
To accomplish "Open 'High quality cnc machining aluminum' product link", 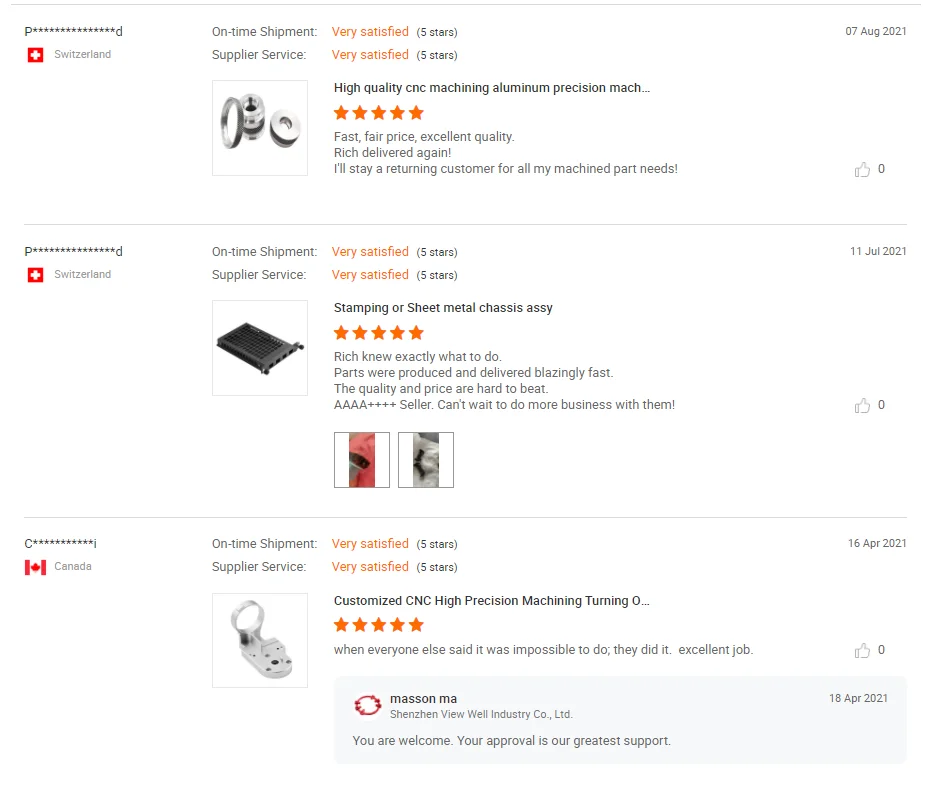I will [491, 88].
